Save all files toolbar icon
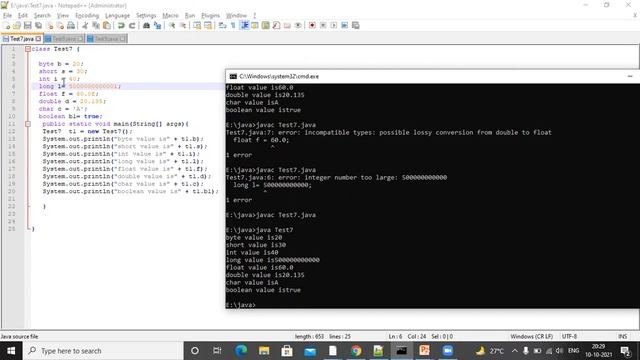This screenshot has width=640, height=360. pos(38,25)
